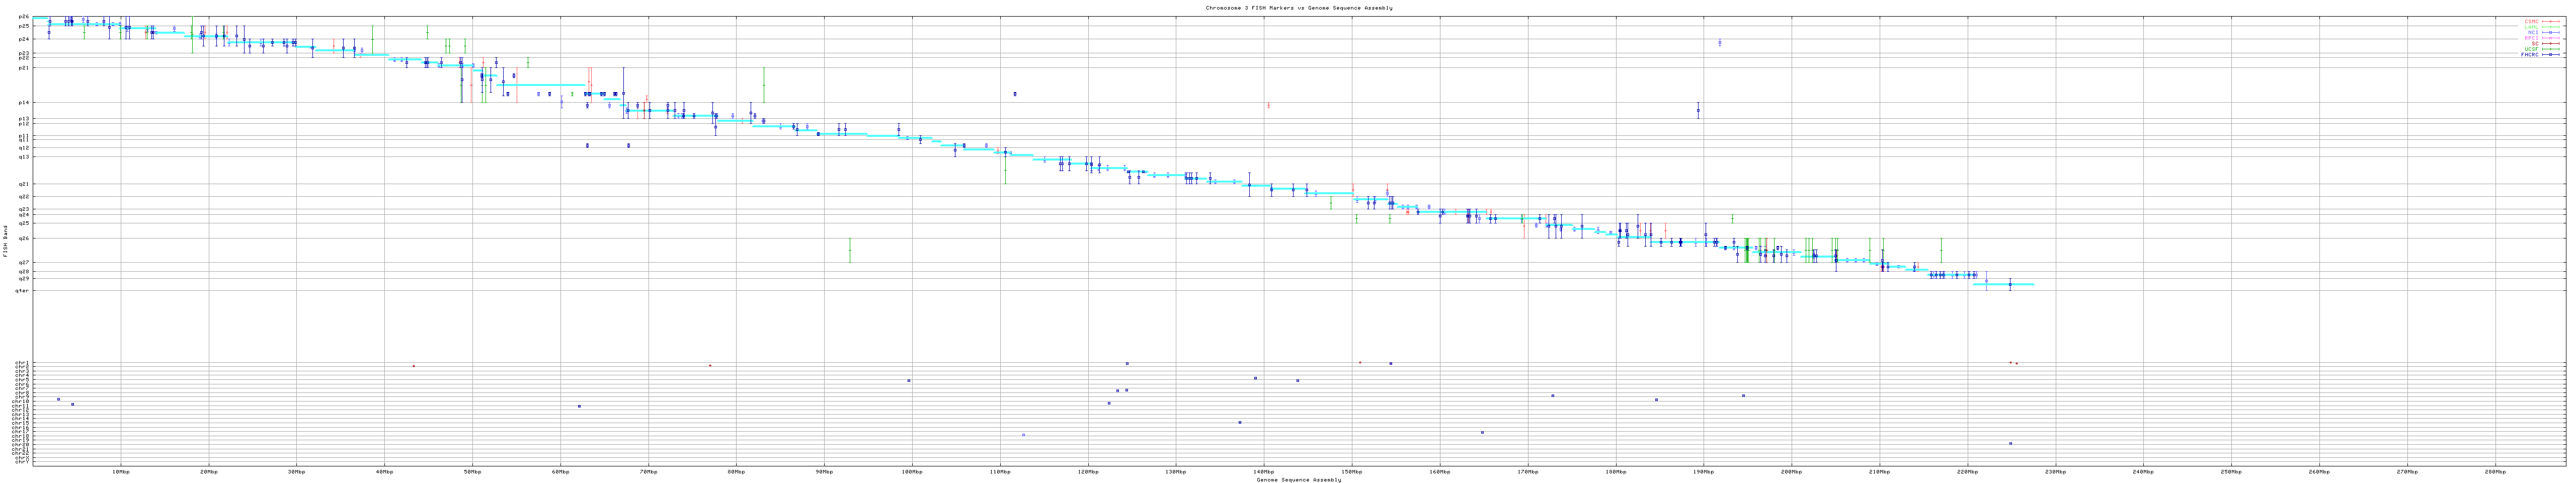Click the q26 band label on y-axis
The image size is (2576, 483).
(24, 238)
